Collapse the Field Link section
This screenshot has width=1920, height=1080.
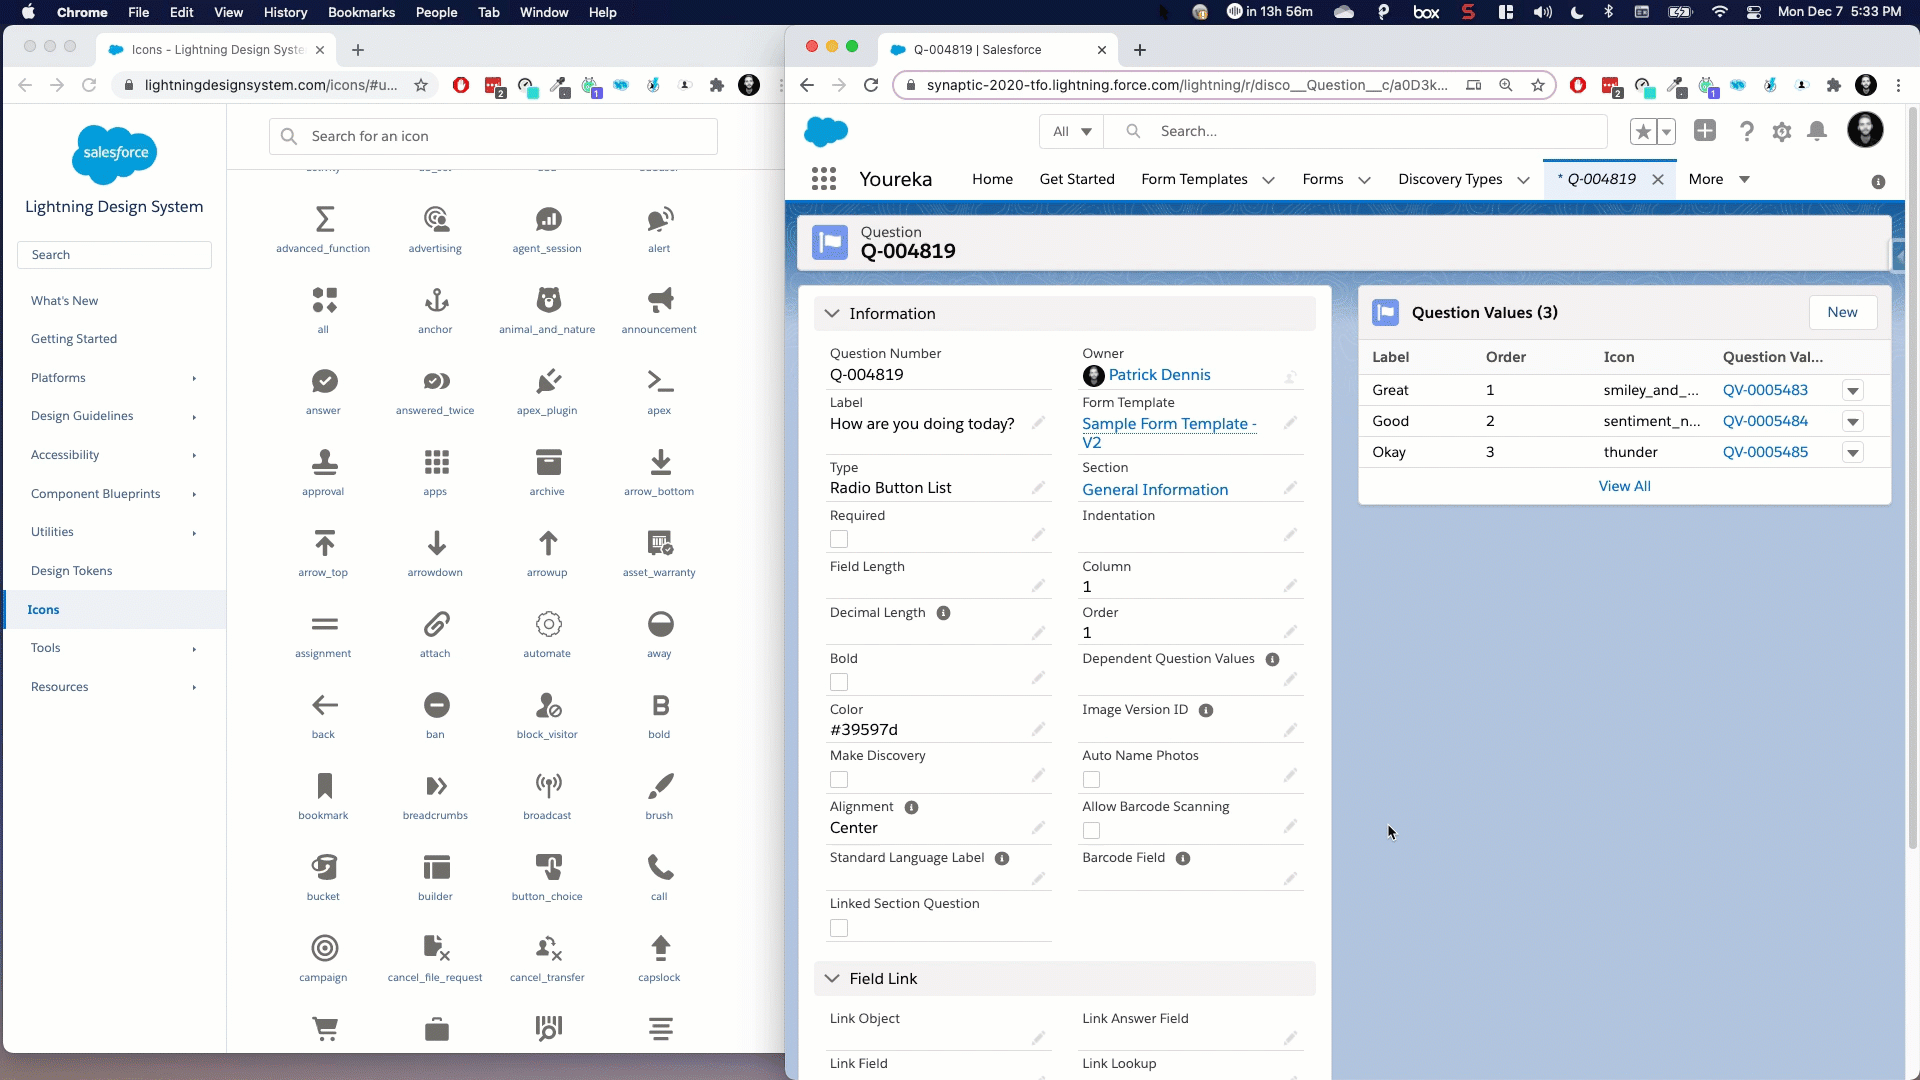pyautogui.click(x=832, y=979)
